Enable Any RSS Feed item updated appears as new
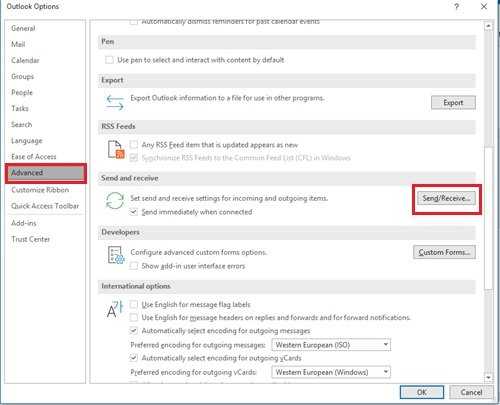Viewport: 500px width, 405px height. tap(134, 145)
